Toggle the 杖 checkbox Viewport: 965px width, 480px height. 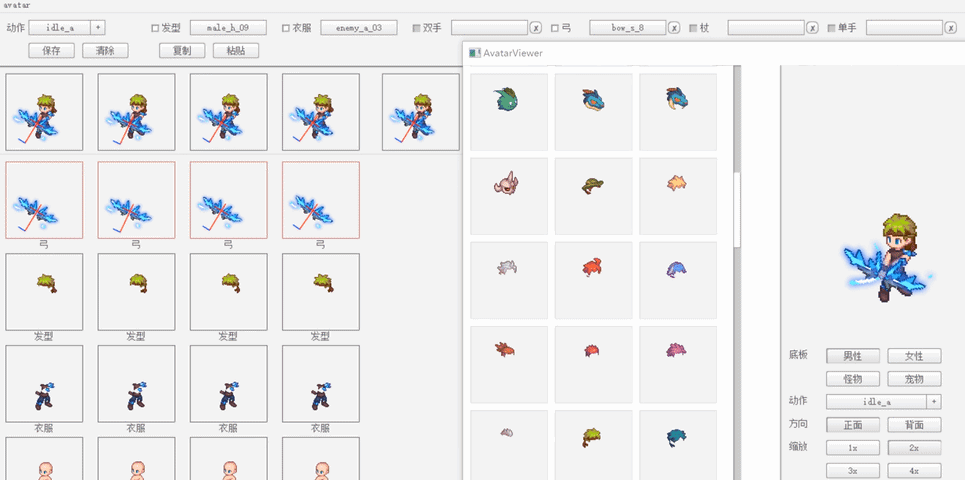click(693, 28)
